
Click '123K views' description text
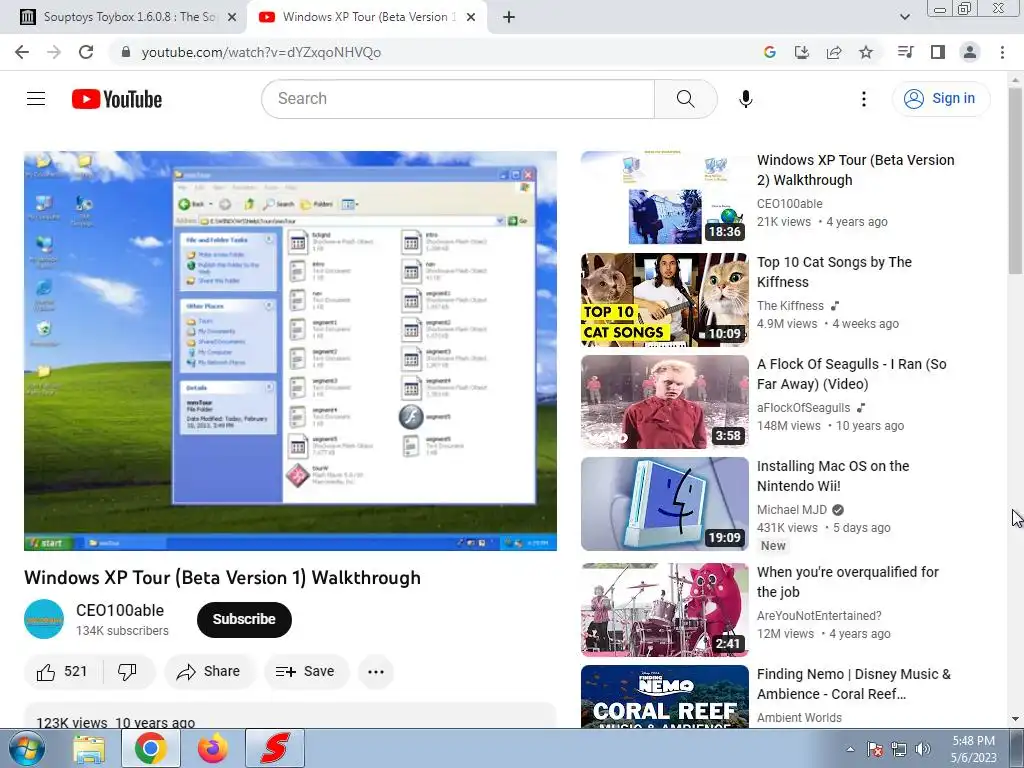[72, 722]
